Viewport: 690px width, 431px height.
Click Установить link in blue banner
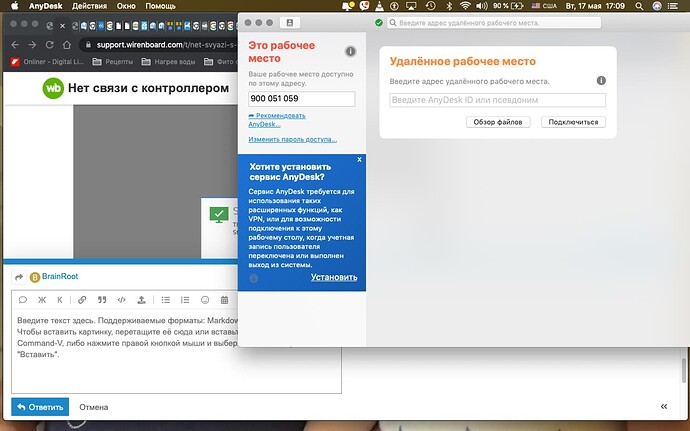(334, 277)
